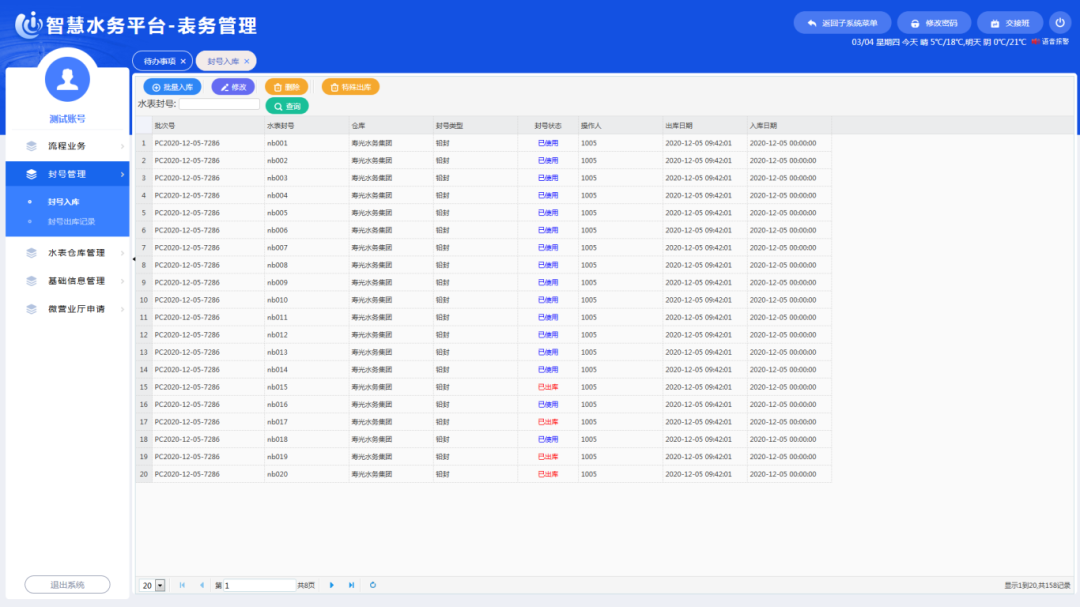Viewport: 1080px width, 607px height.
Task: Click into the 水表封号 search field
Action: [219, 104]
